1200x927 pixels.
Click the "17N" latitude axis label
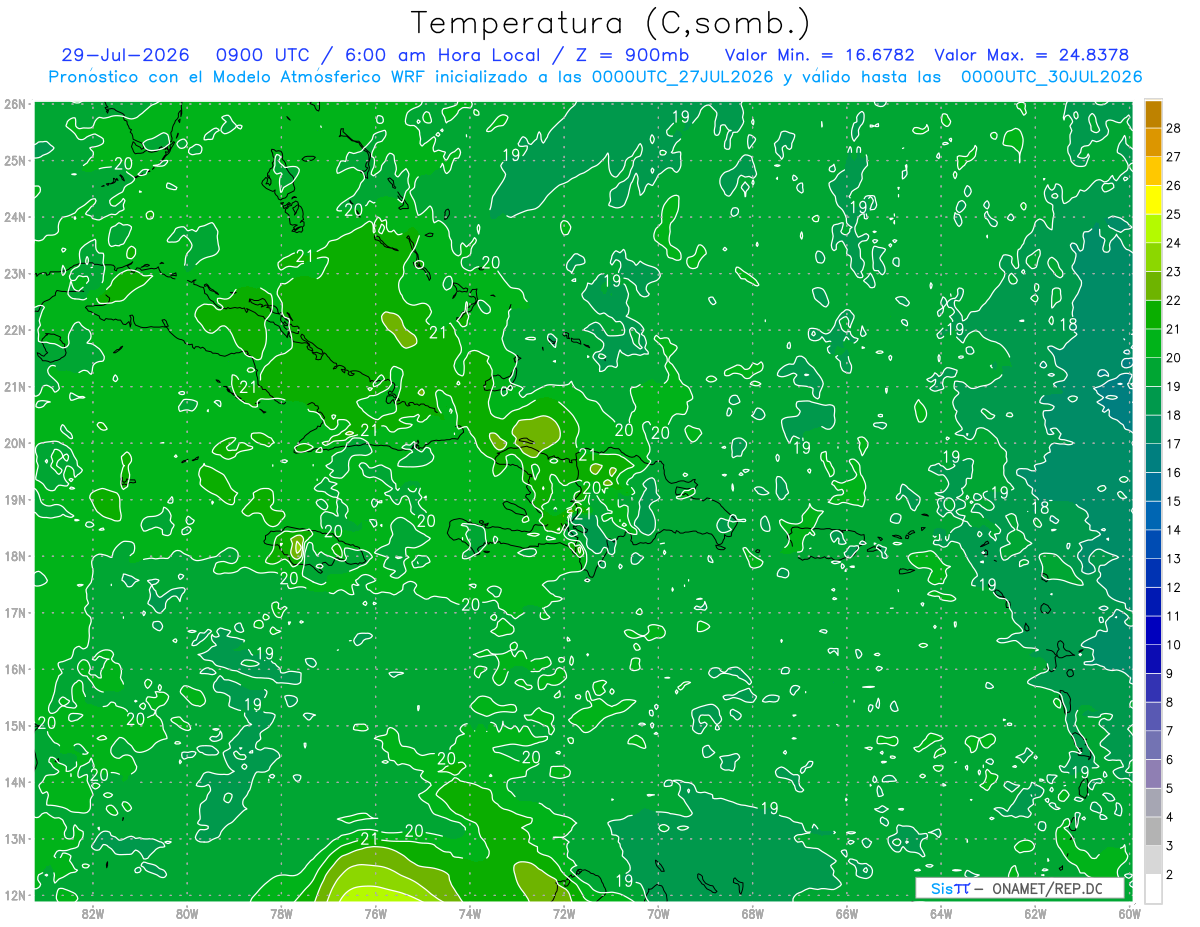[x=15, y=612]
